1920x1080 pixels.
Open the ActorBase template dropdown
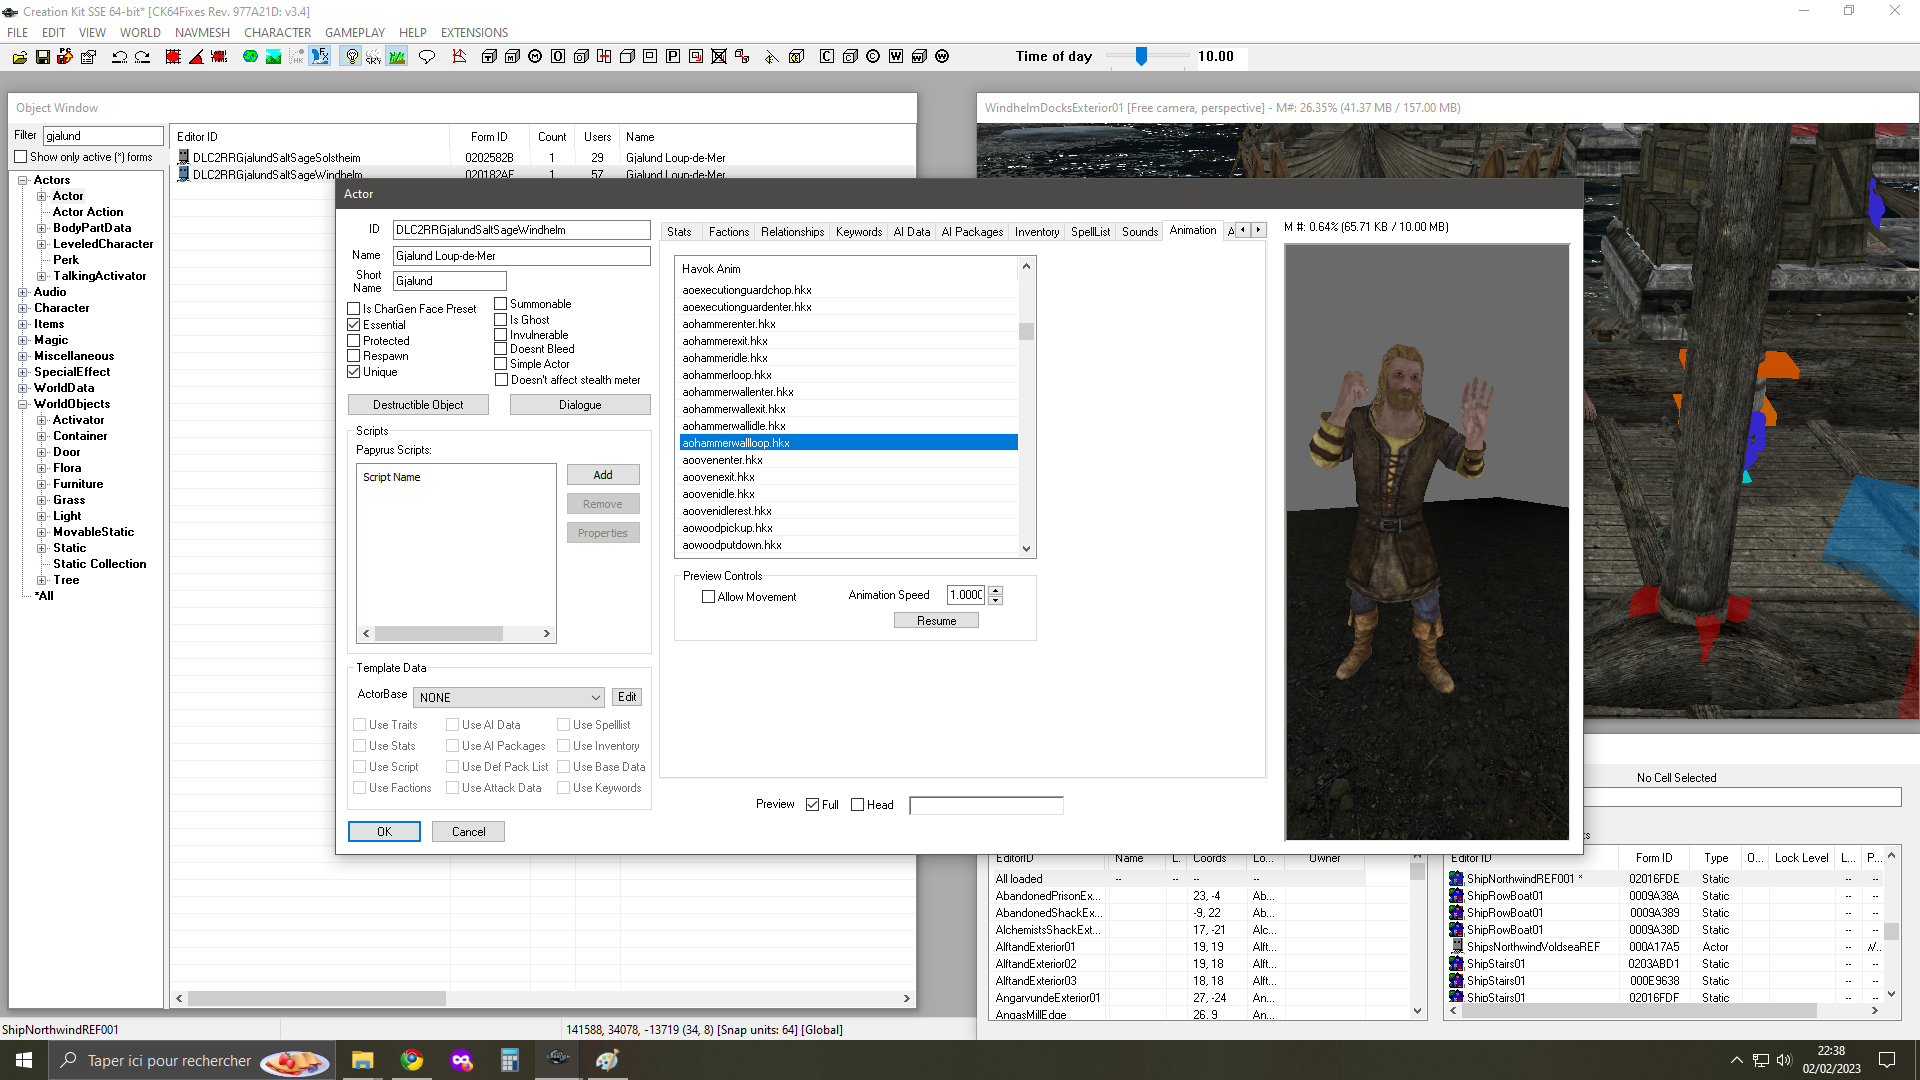[x=509, y=698]
